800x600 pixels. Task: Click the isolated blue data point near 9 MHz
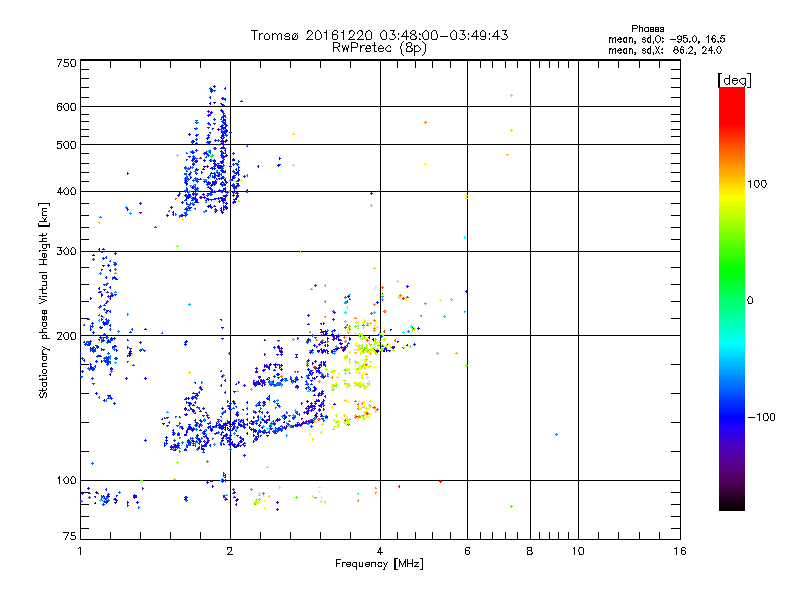[x=556, y=435]
